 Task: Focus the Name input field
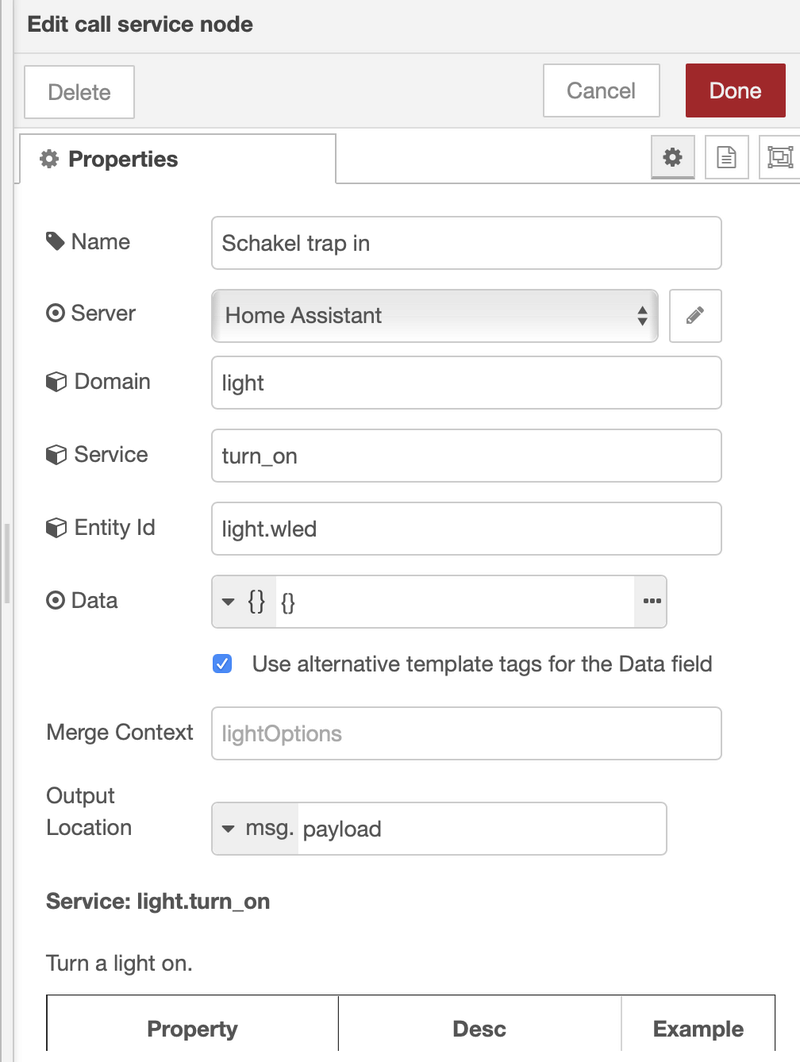click(466, 243)
